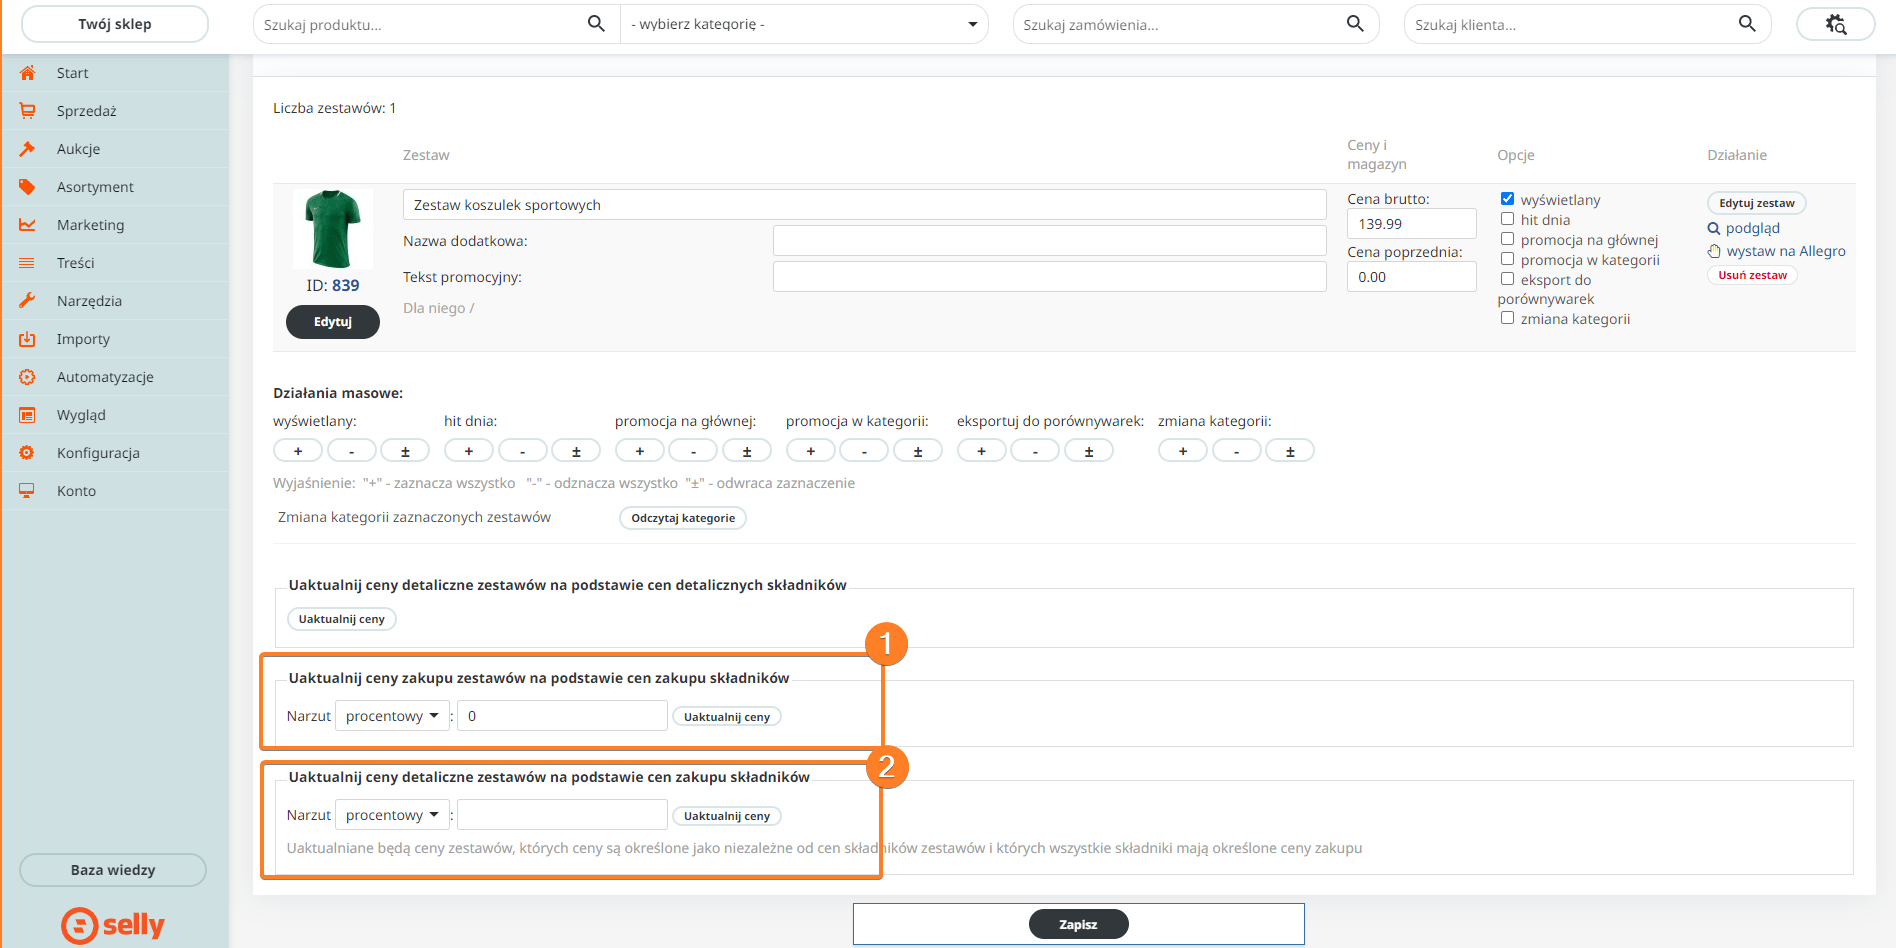Open the Konfiguracja menu item

[98, 453]
